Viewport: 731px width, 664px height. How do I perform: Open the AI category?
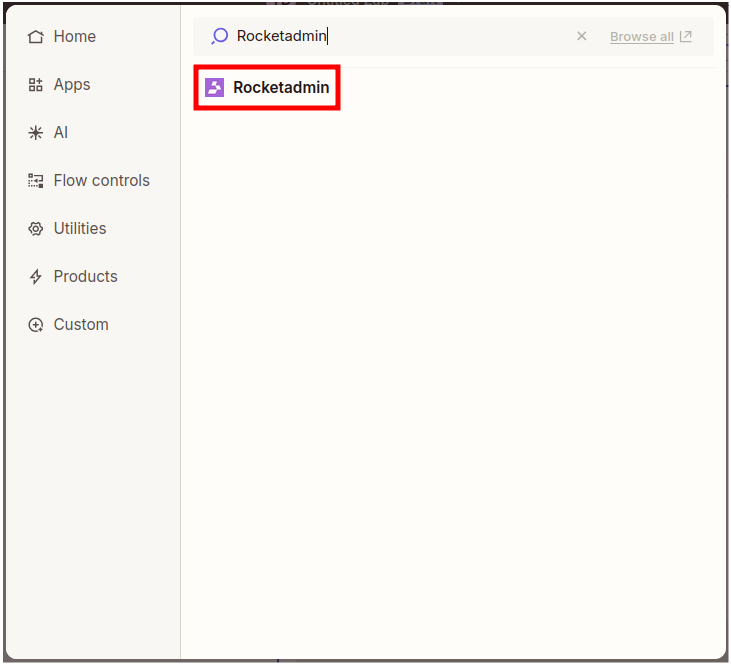[x=48, y=132]
